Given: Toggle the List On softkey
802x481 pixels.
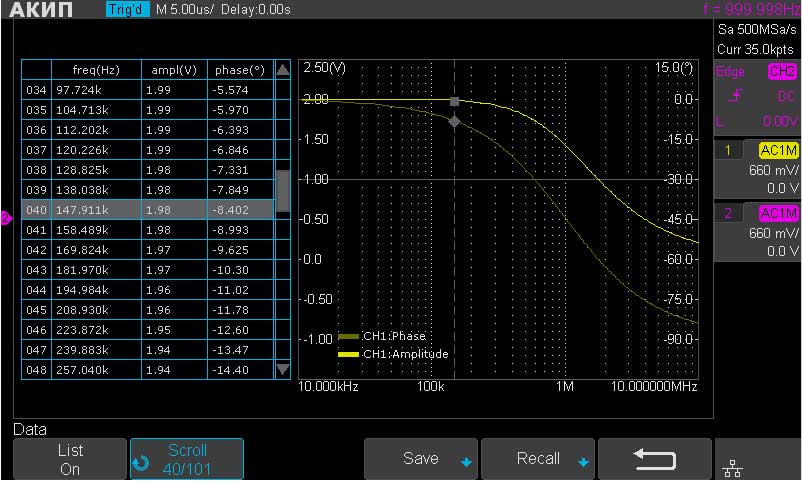Looking at the screenshot, I should 69,459.
